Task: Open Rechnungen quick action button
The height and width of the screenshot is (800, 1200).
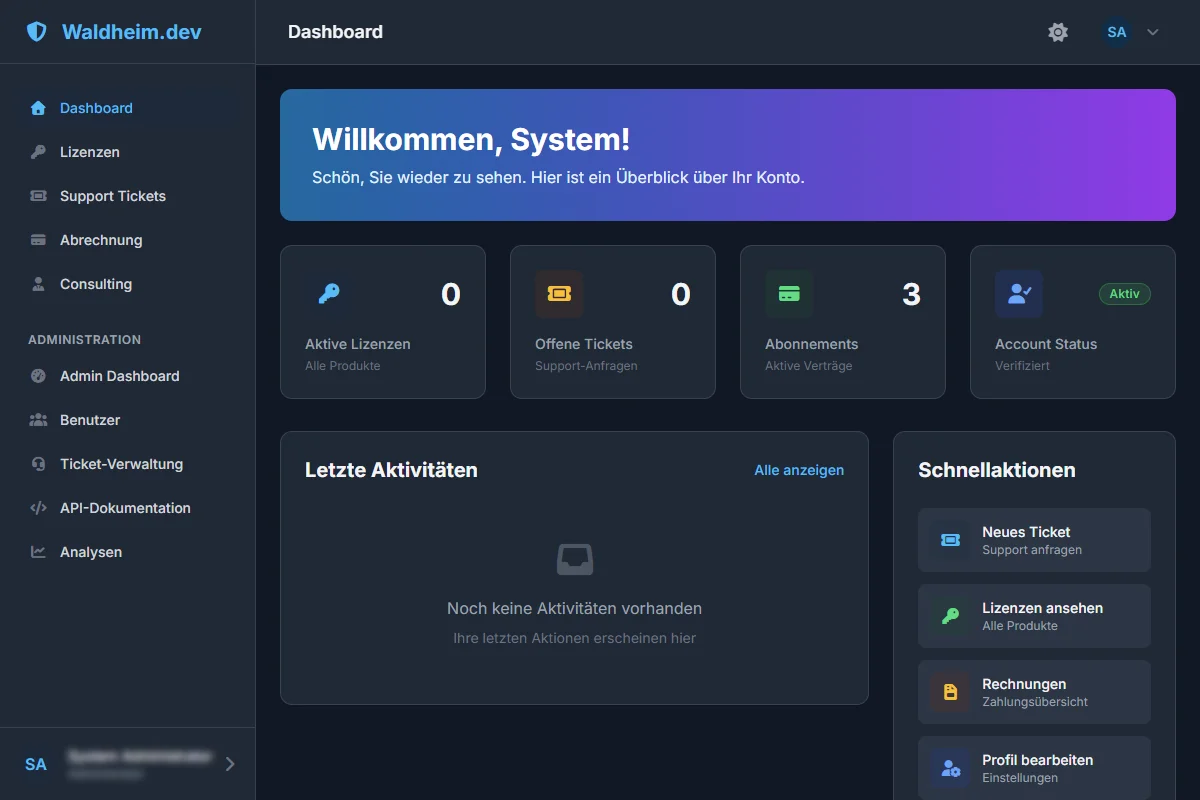Action: pyautogui.click(x=1034, y=692)
